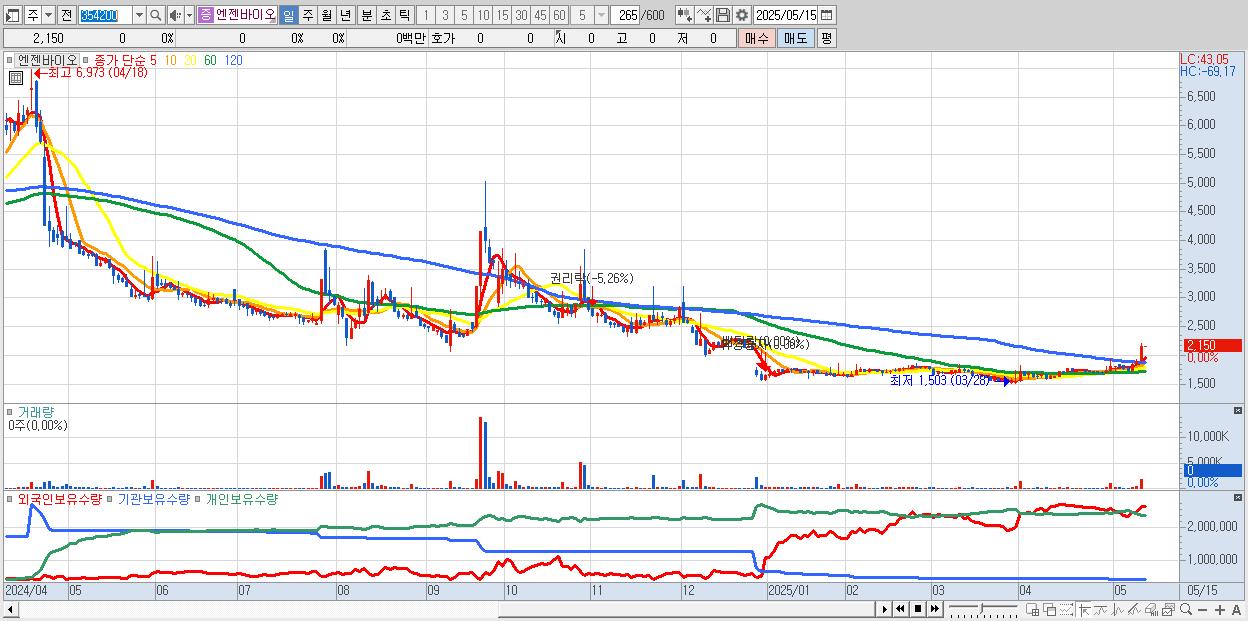Select interval 60 preset
The height and width of the screenshot is (621, 1248).
tap(560, 15)
